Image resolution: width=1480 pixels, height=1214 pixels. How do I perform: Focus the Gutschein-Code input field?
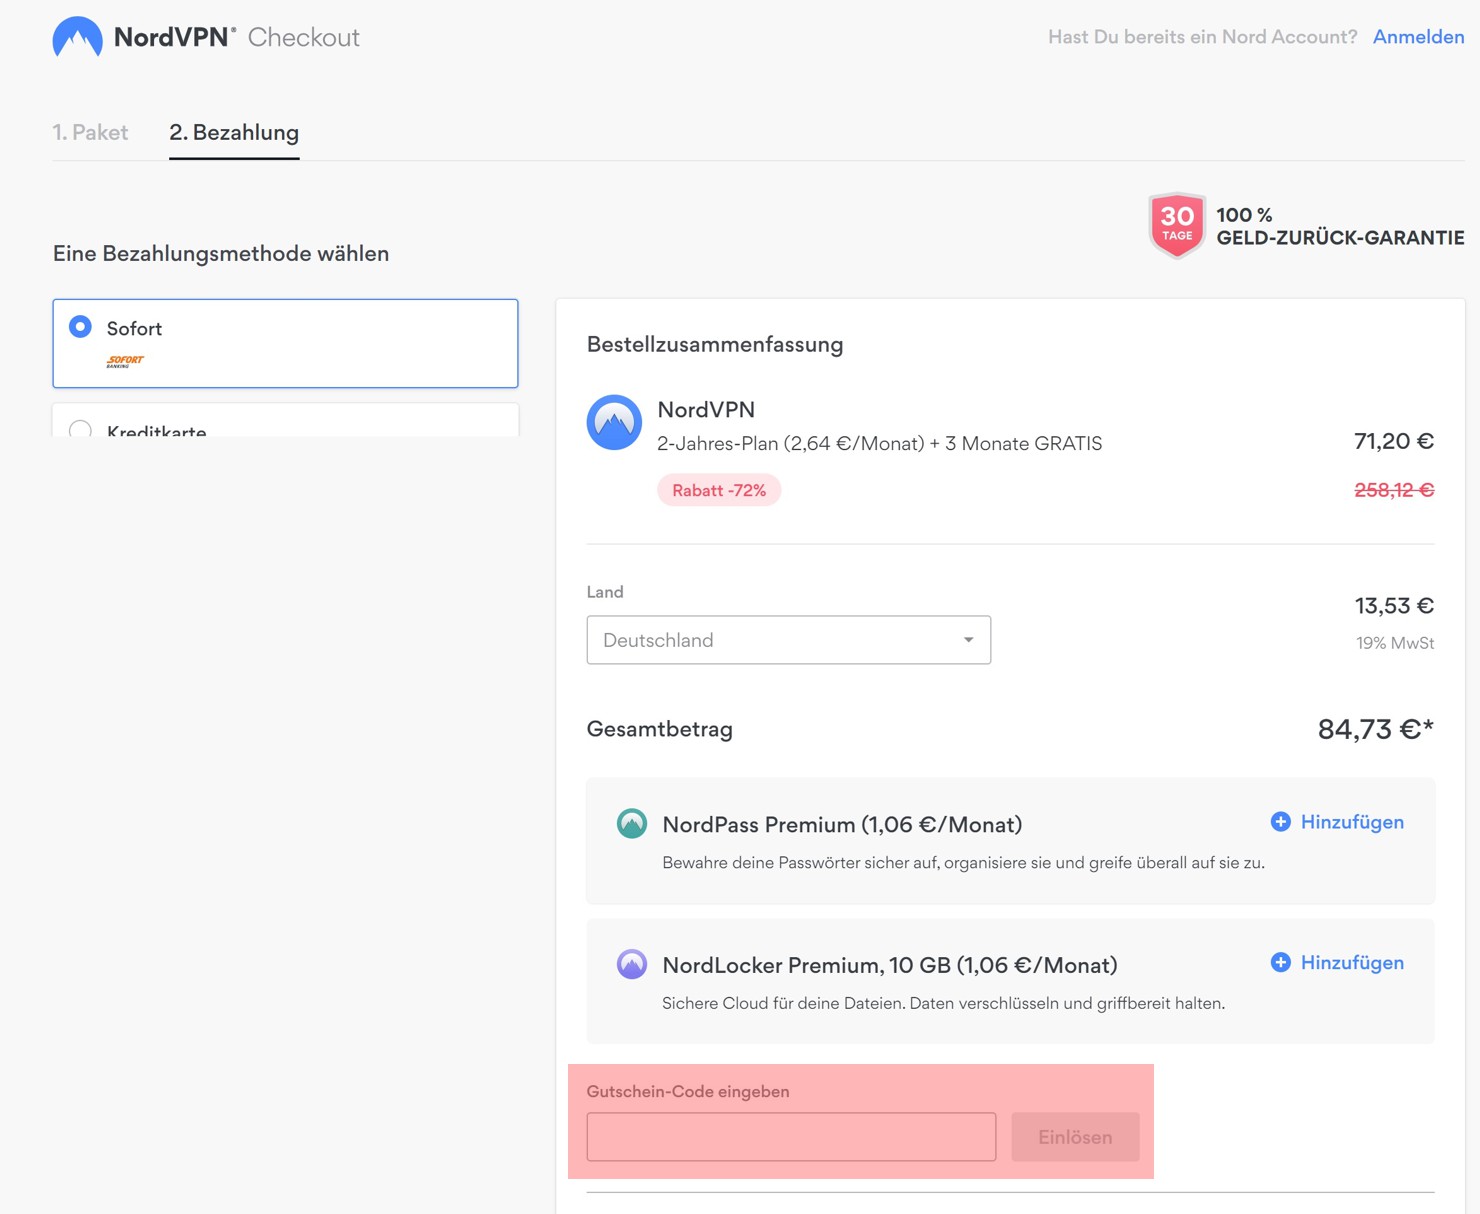[791, 1137]
